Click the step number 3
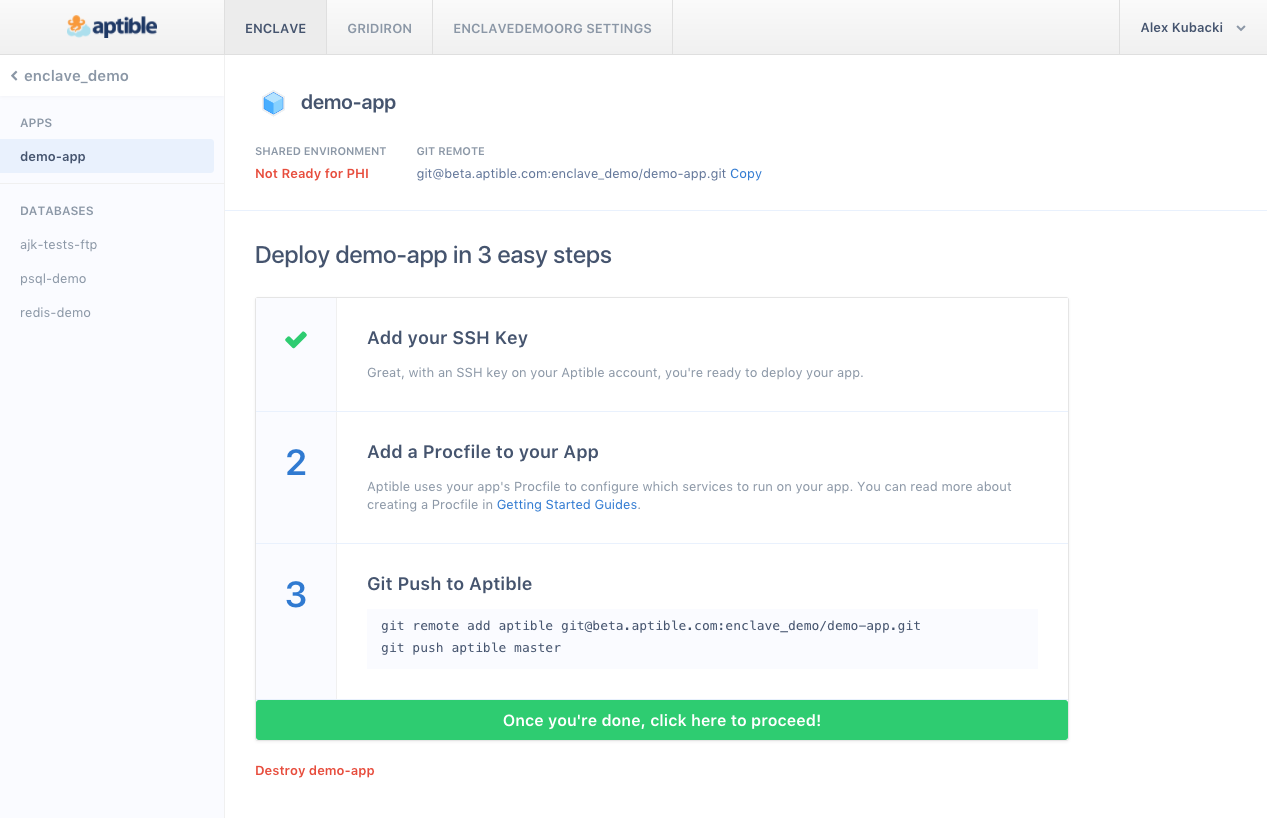1267x818 pixels. pyautogui.click(x=296, y=595)
